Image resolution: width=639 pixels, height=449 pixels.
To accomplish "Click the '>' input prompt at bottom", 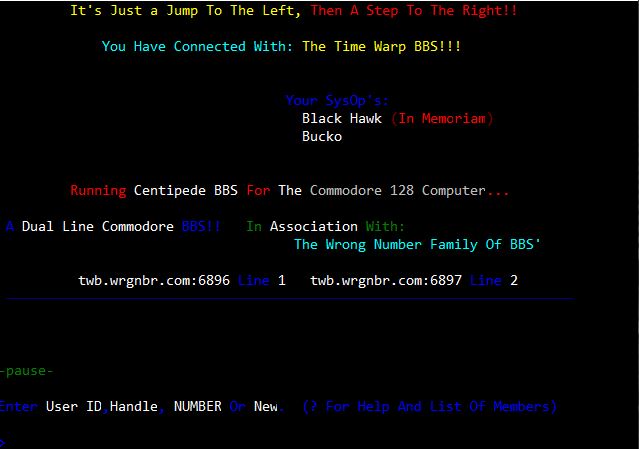I will point(2,442).
